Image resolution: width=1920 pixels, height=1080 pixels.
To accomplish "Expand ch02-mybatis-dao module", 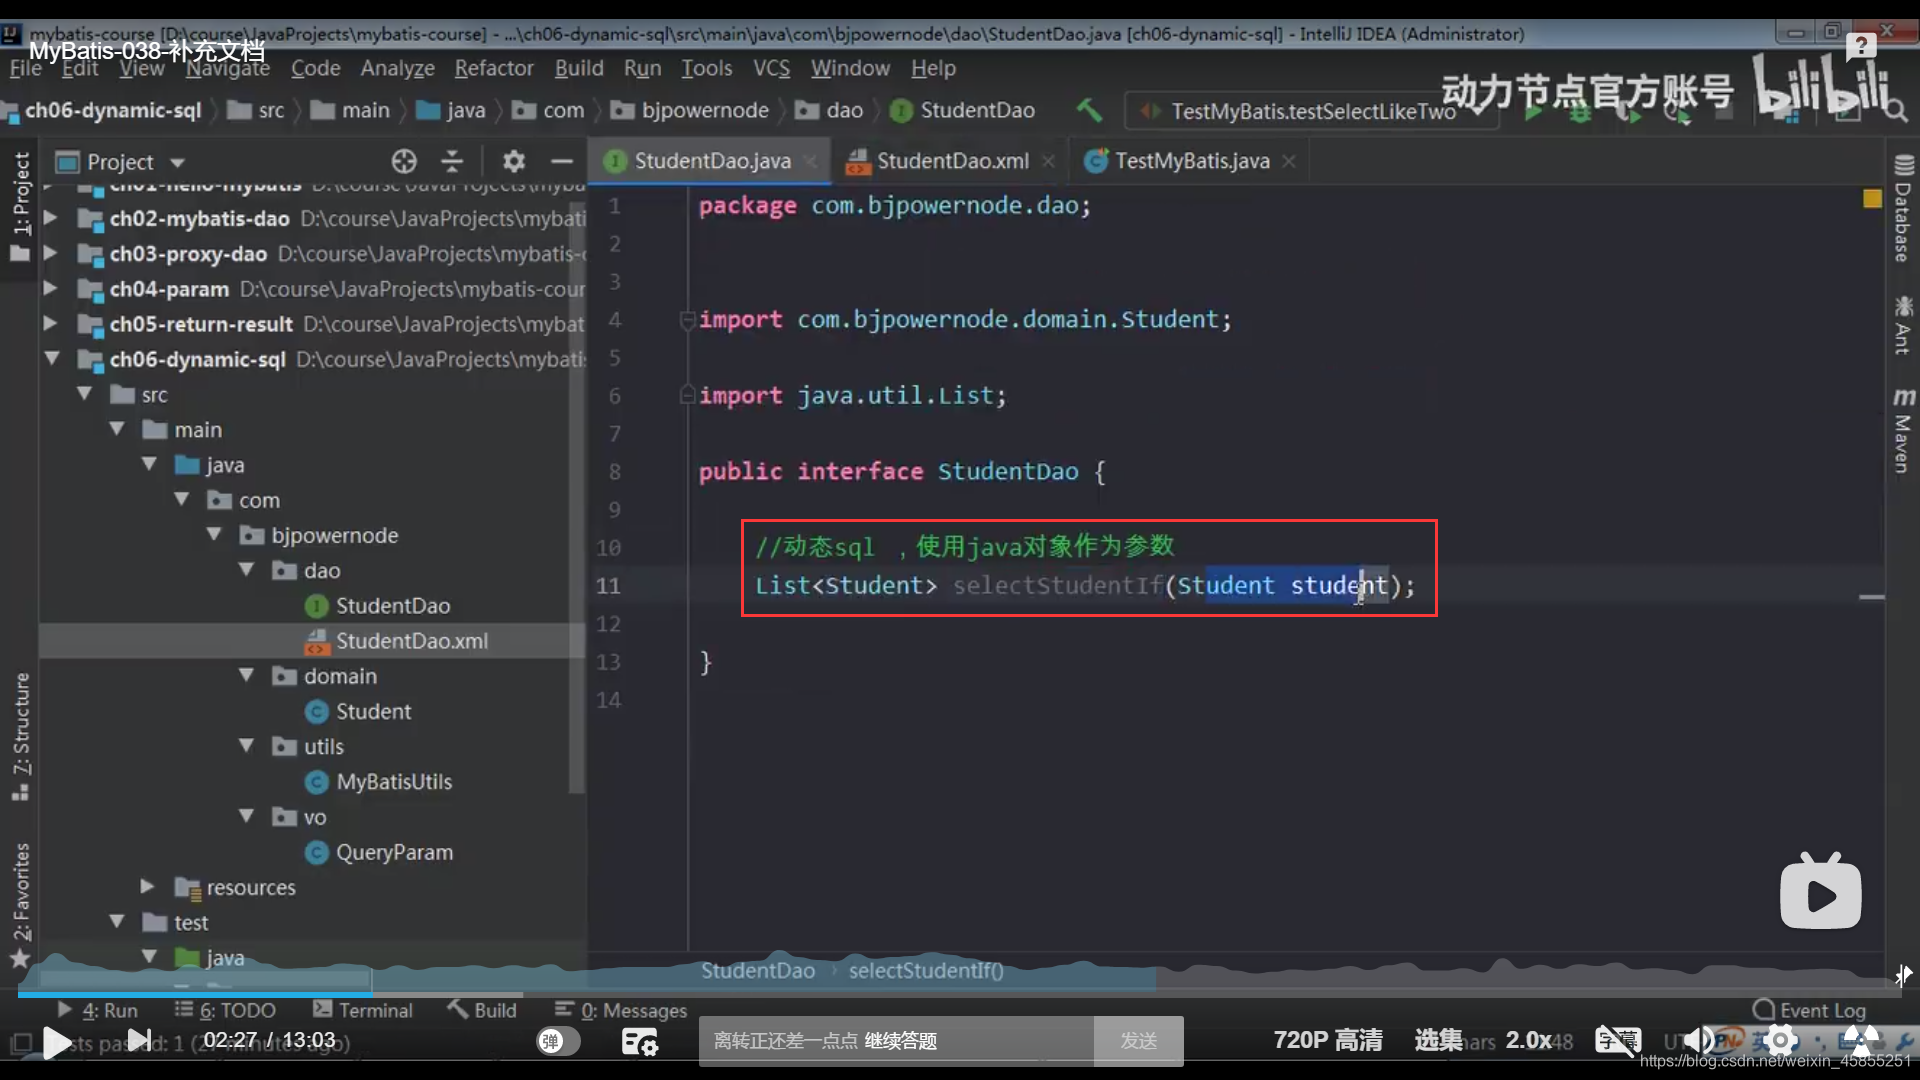I will [50, 217].
